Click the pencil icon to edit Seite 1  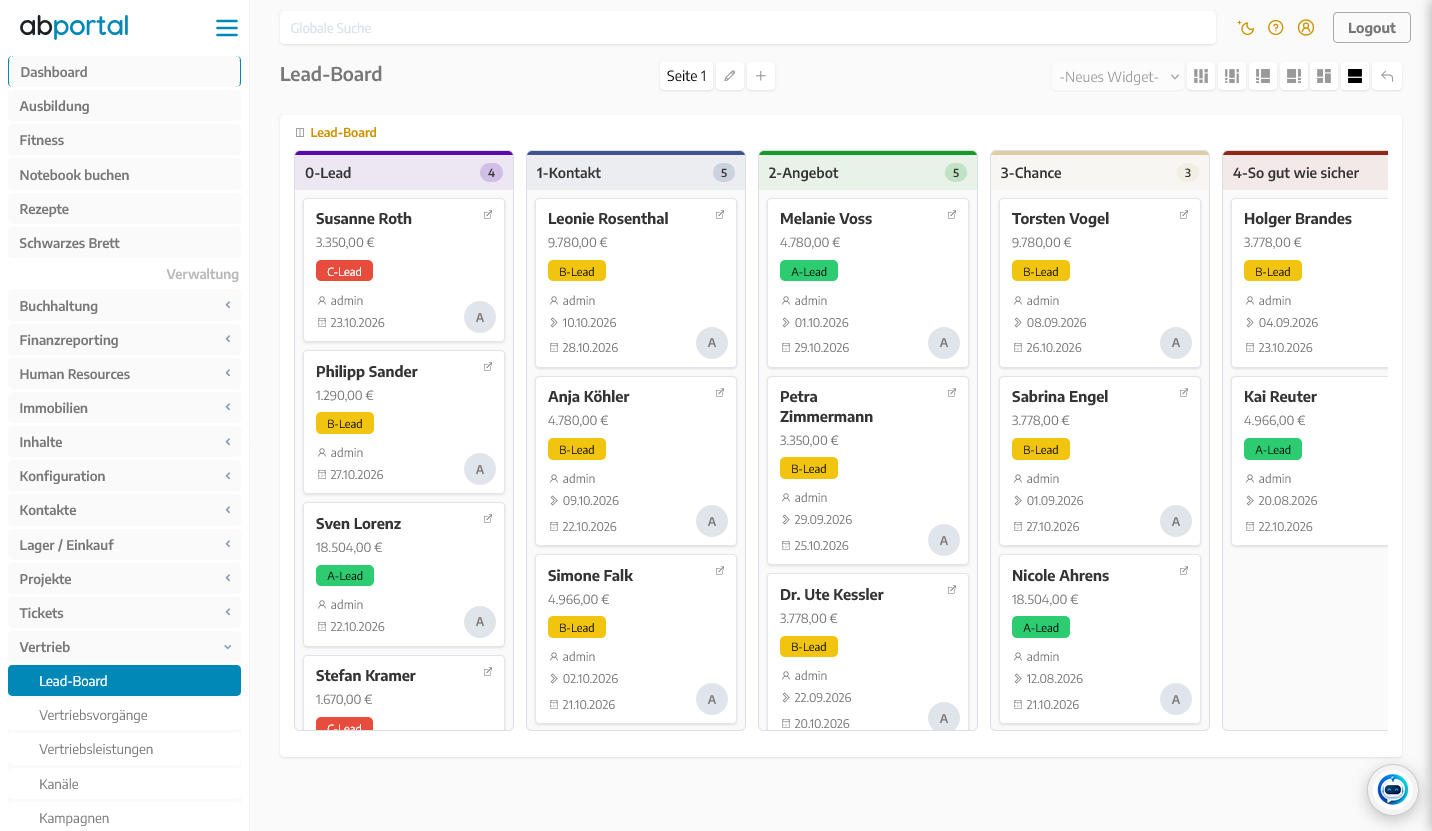730,76
